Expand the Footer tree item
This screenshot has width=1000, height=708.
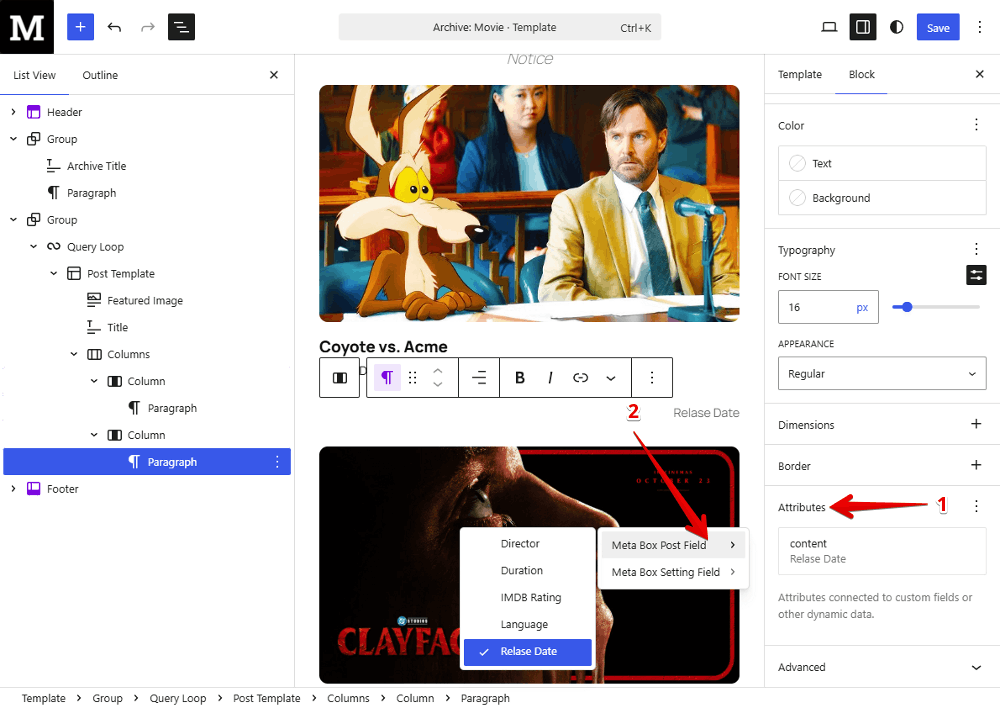tap(13, 489)
